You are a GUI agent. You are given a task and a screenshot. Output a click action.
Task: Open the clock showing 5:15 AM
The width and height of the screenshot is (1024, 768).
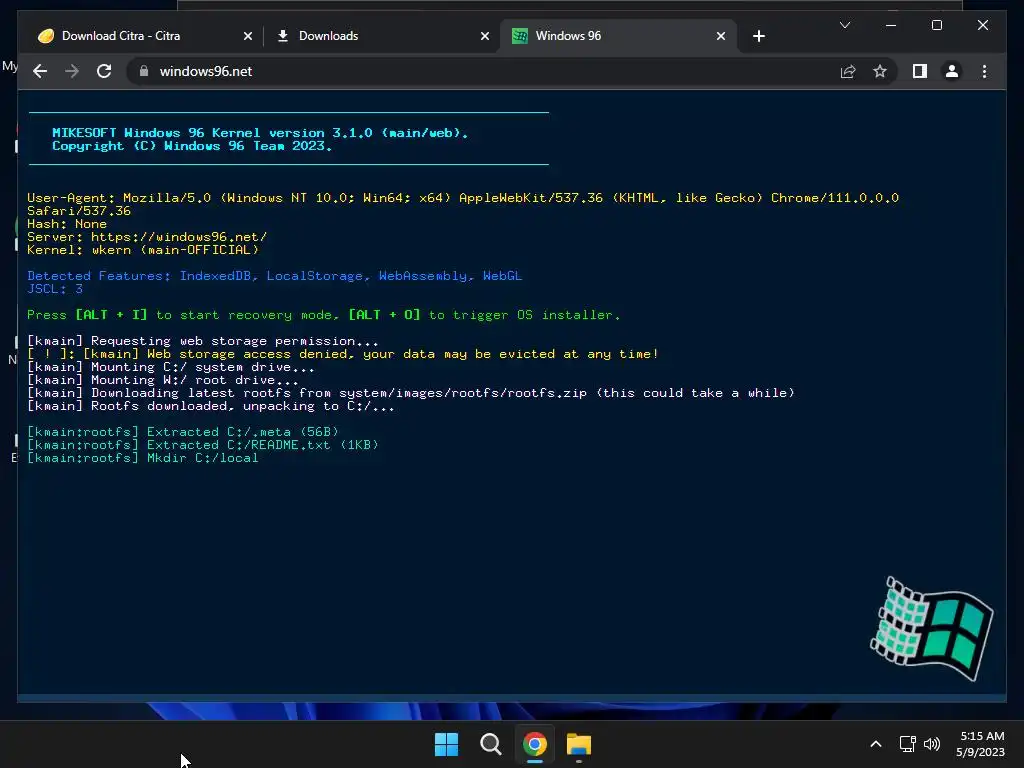click(x=980, y=744)
